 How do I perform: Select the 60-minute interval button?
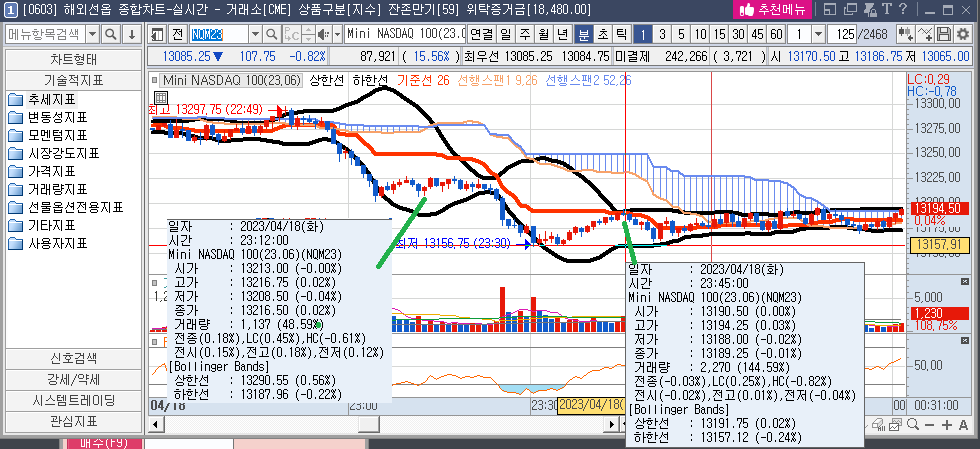[x=777, y=34]
